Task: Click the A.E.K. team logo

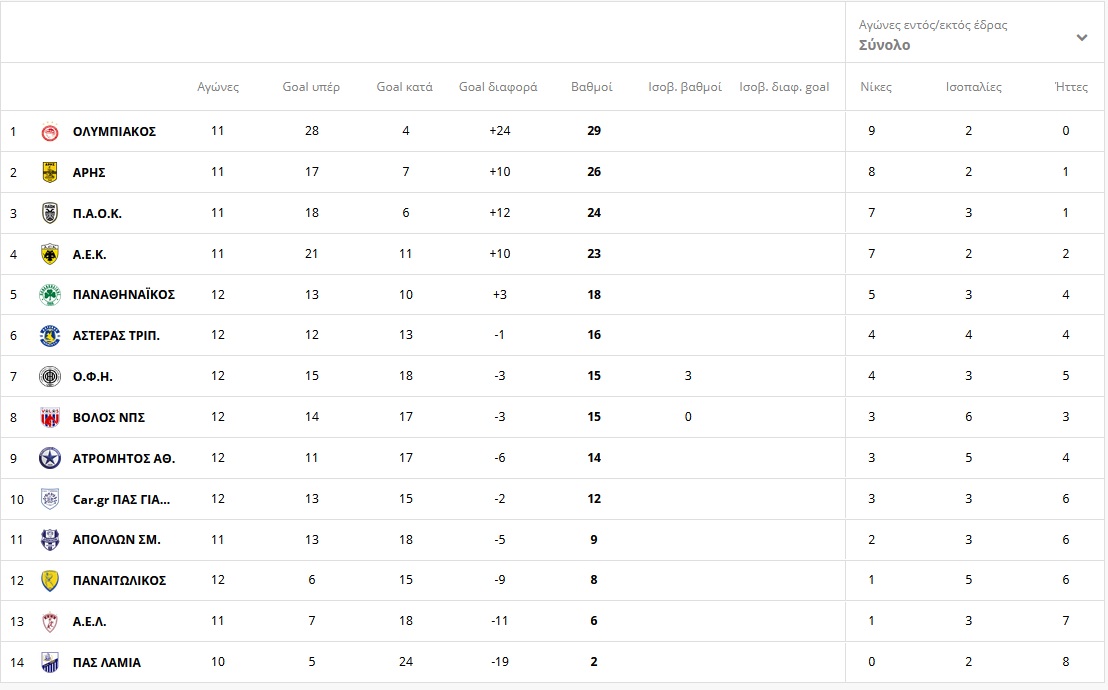Action: [x=49, y=254]
